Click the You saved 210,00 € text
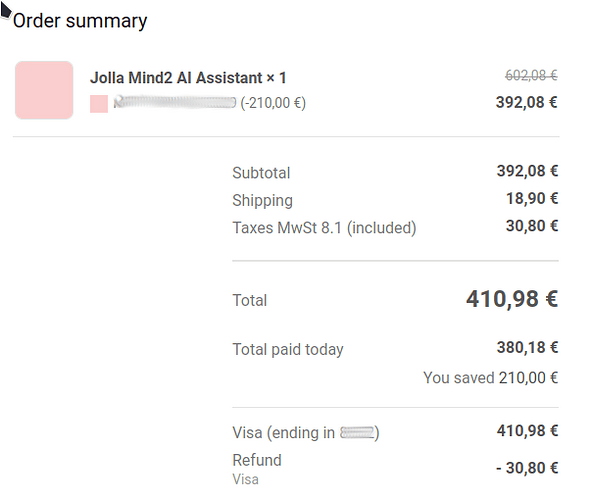This screenshot has height=500, width=591. coord(490,378)
